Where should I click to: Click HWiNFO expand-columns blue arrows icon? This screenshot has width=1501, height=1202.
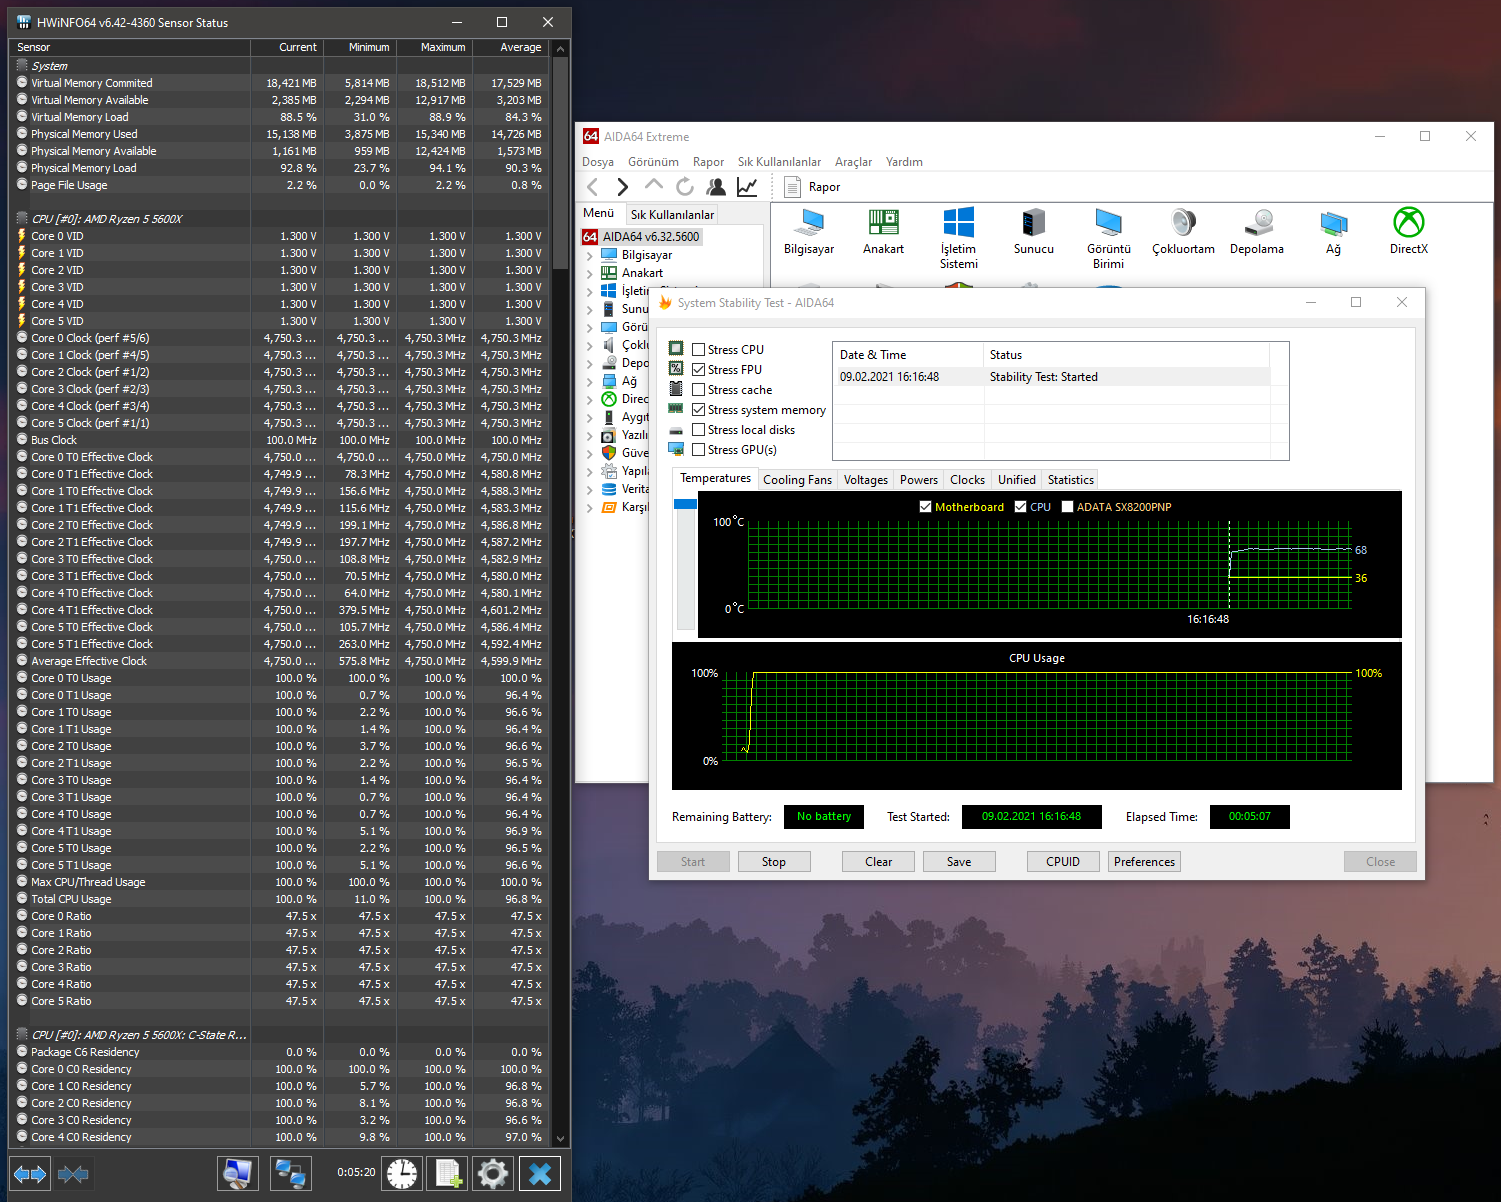30,1173
